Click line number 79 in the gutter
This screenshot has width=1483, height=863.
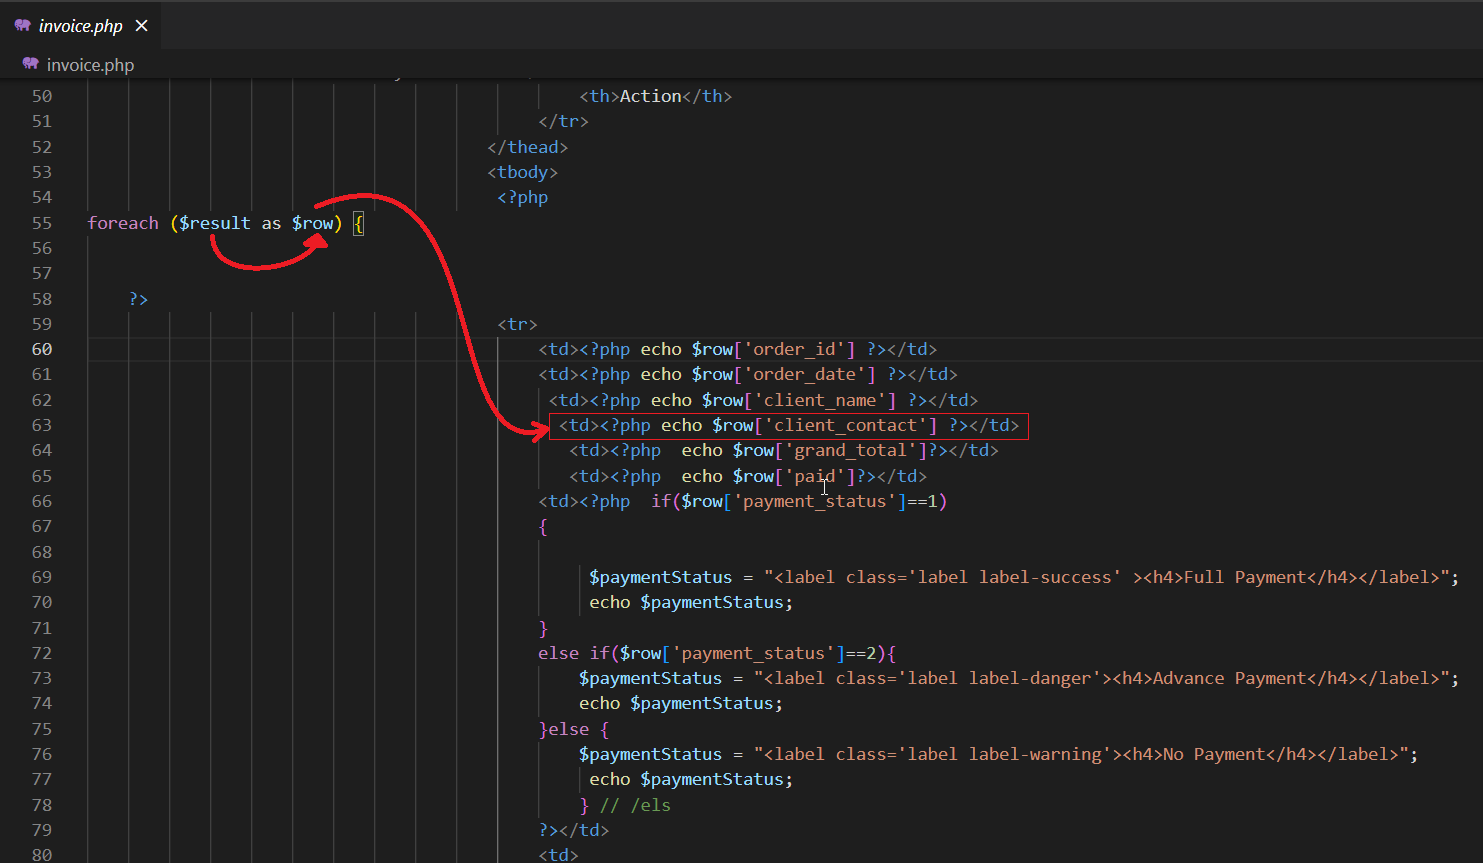coord(41,830)
